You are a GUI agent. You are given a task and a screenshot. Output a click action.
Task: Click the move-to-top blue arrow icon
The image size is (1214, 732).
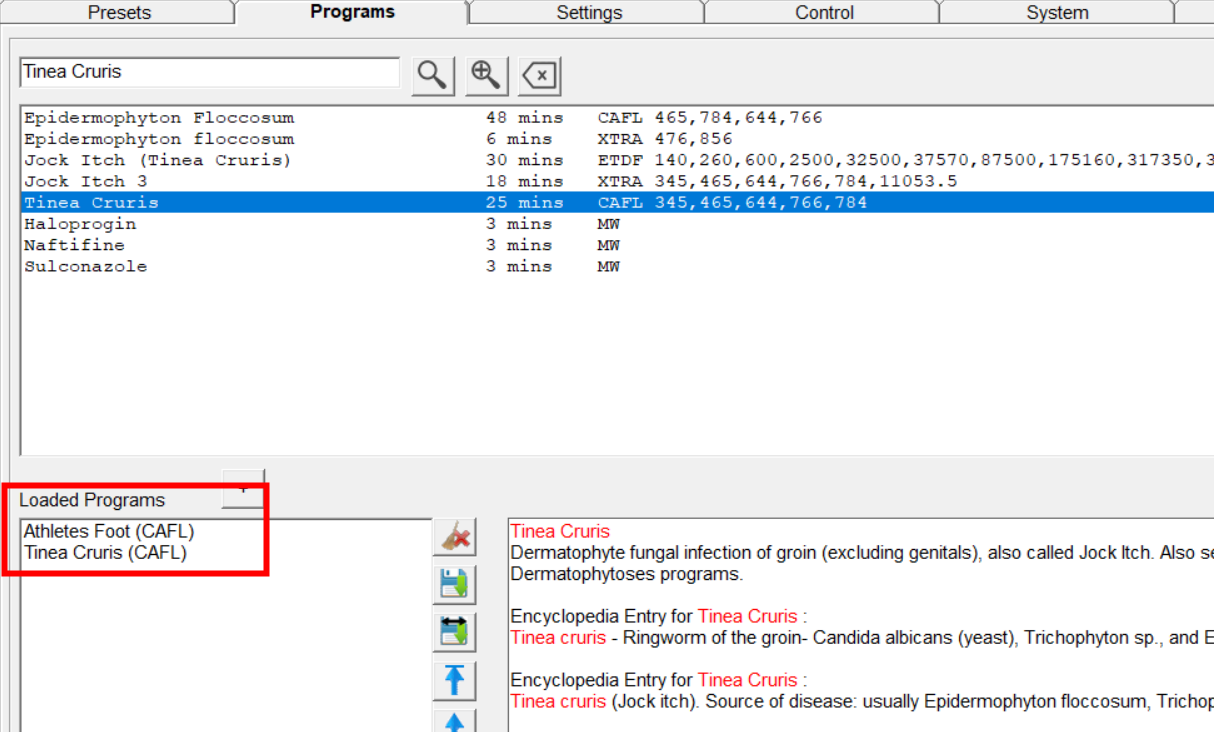(x=455, y=679)
